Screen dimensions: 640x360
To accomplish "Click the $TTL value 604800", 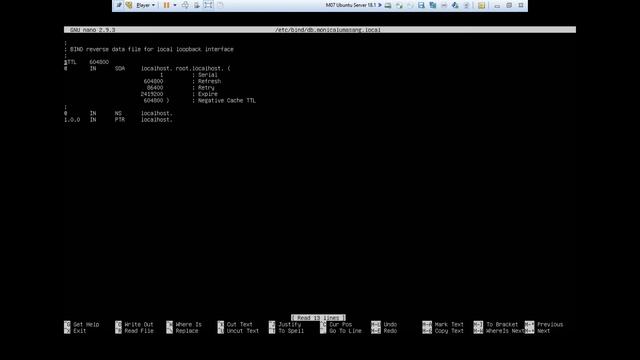I will point(99,62).
